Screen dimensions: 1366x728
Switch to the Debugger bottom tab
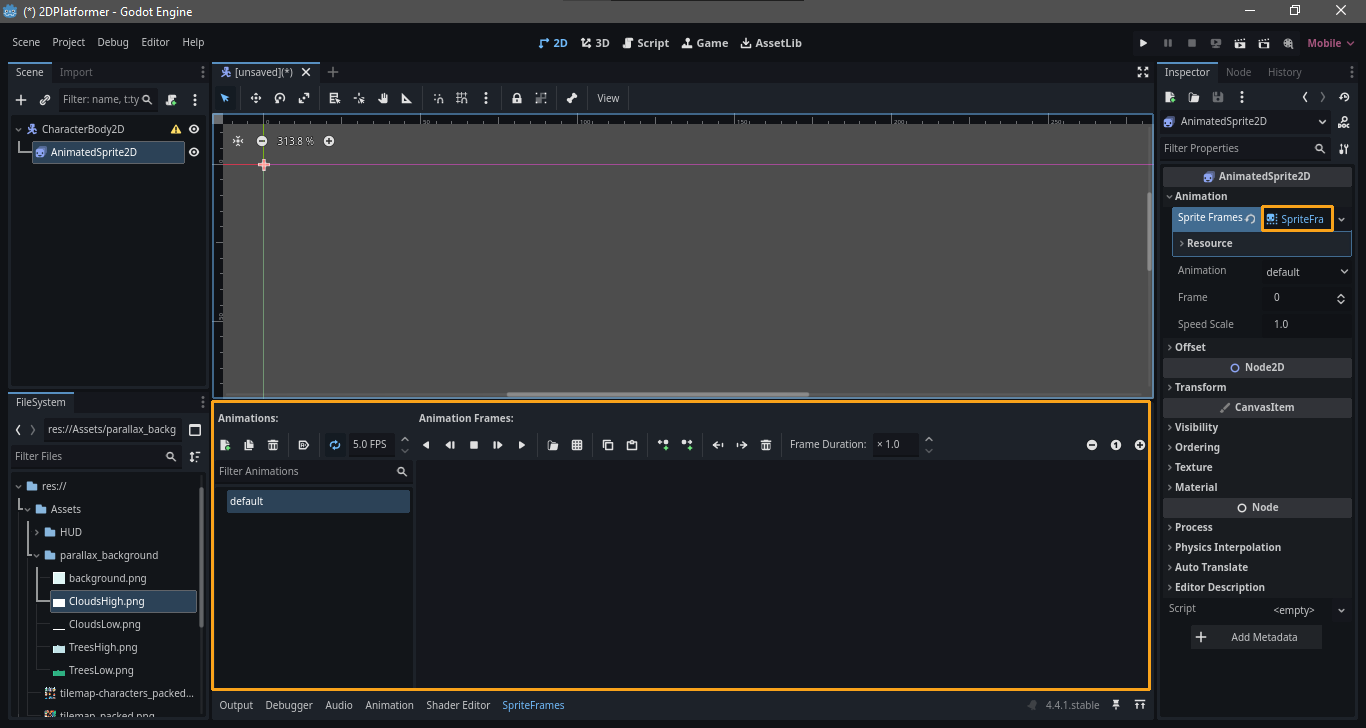coord(289,705)
